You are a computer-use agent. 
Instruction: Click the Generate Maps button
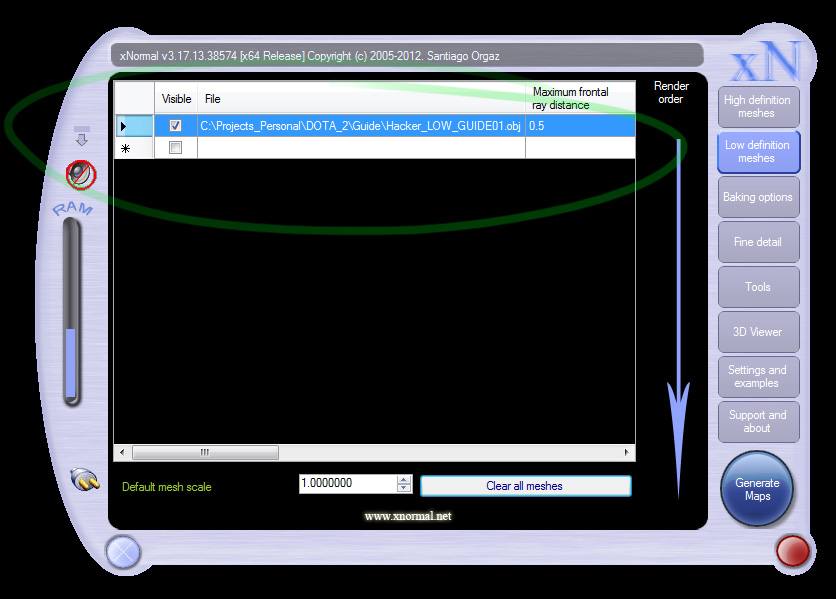coord(757,489)
